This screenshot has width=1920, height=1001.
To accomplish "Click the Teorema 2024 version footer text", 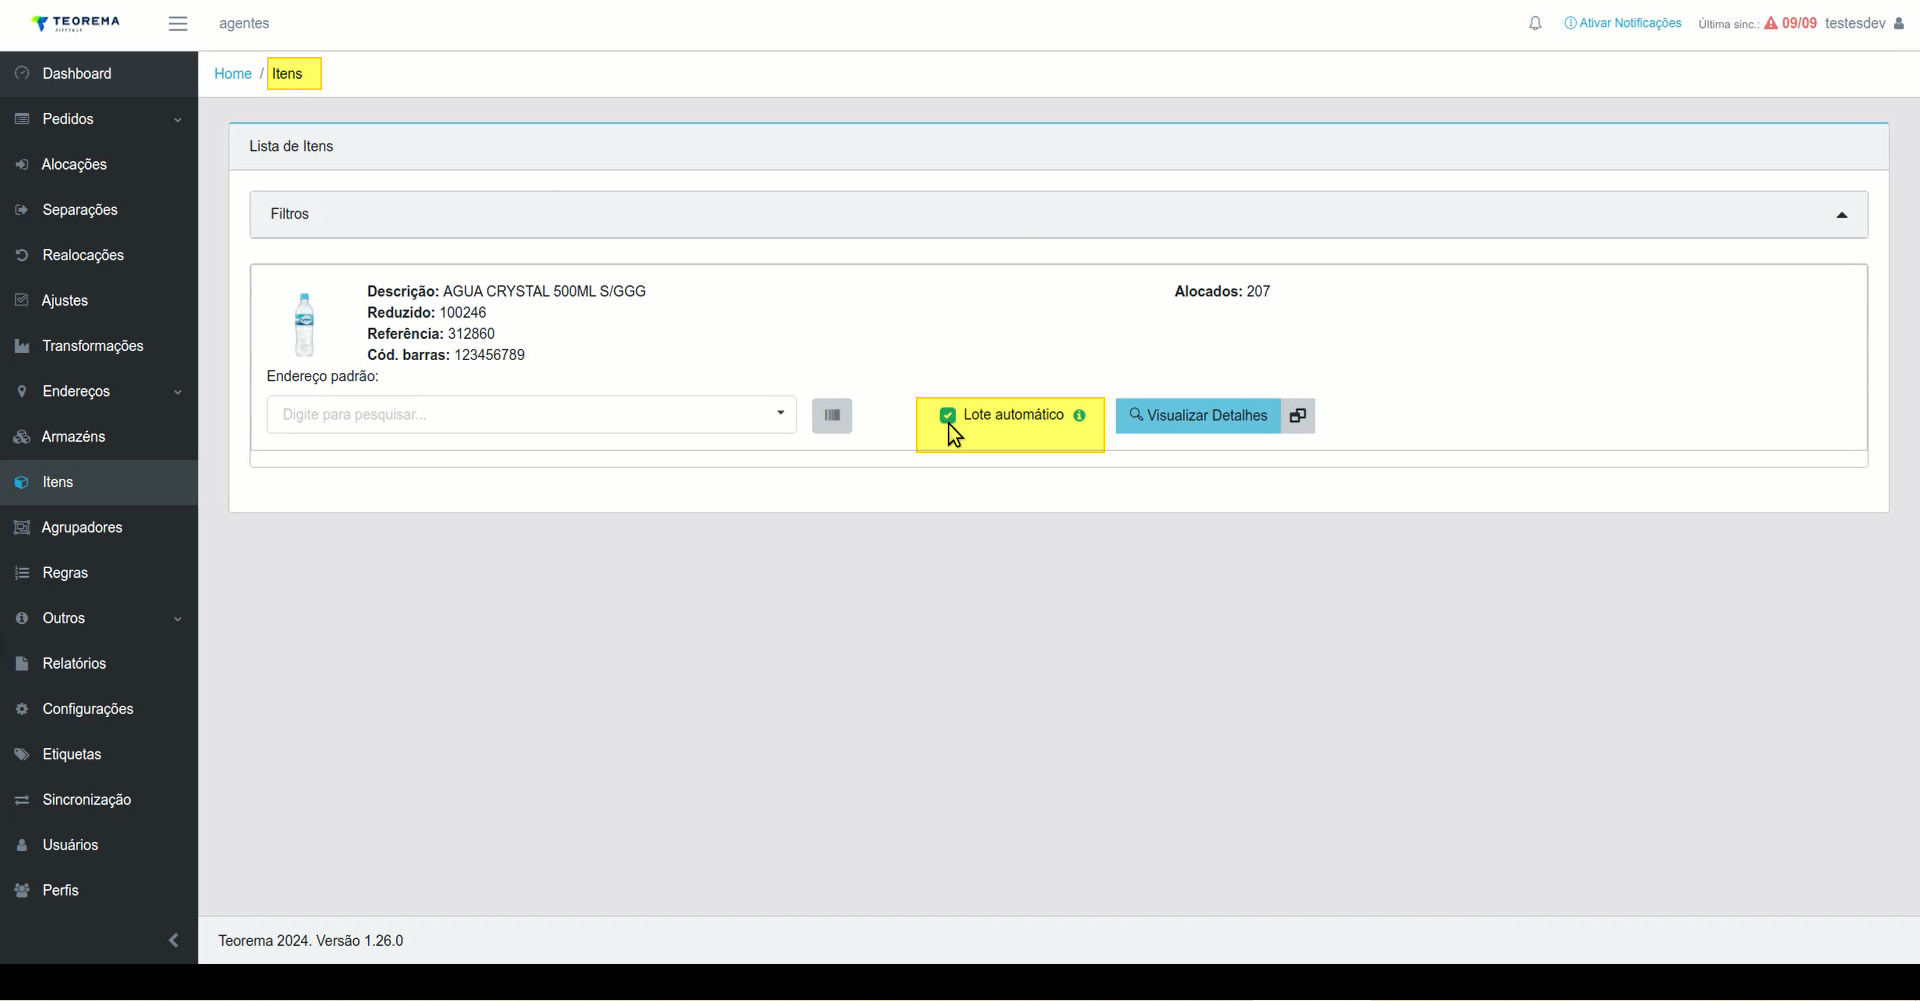I will [311, 941].
